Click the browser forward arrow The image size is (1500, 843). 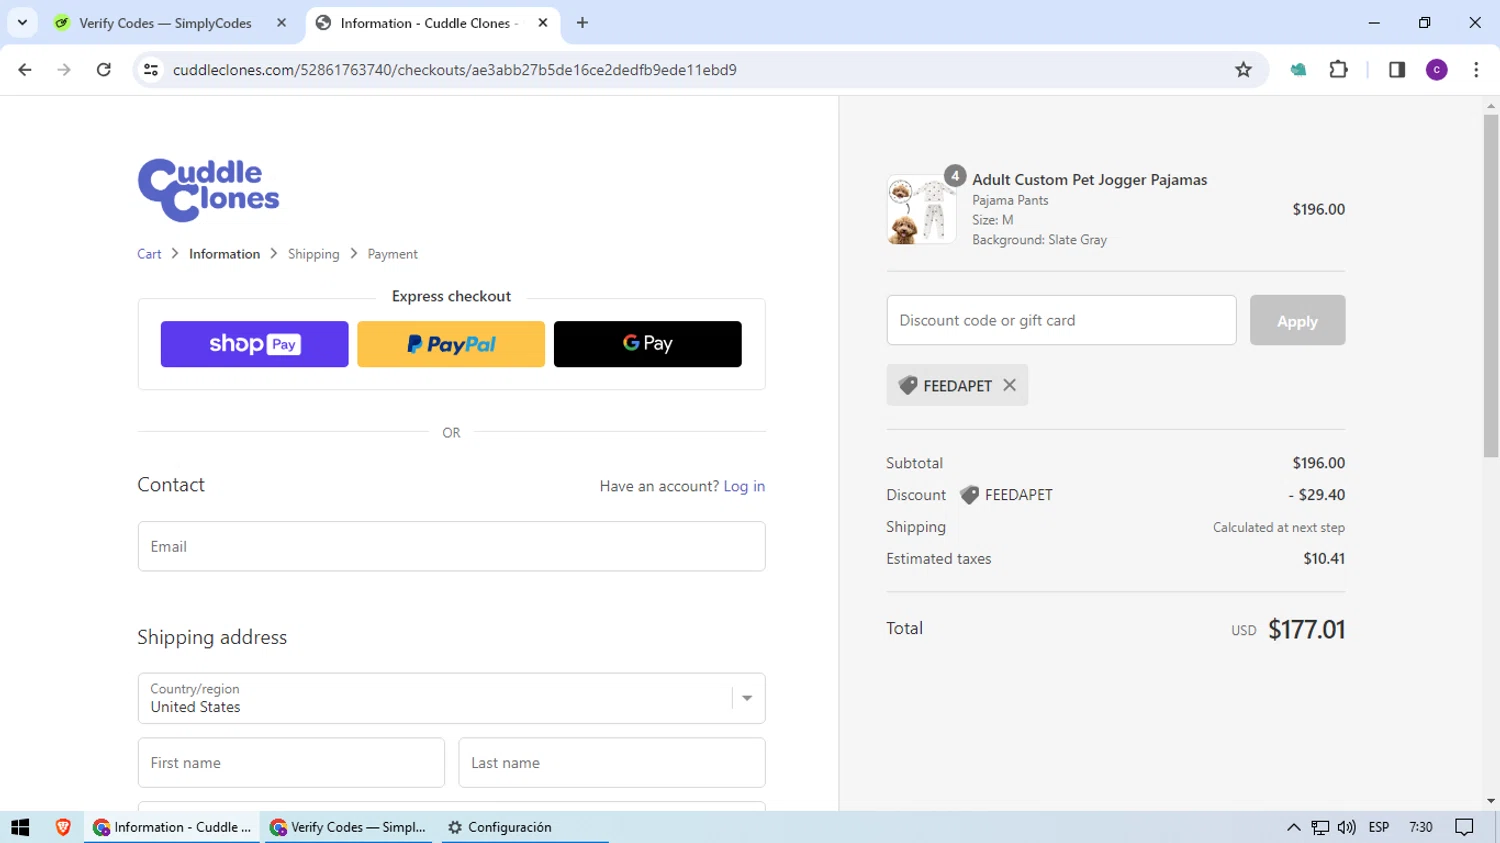click(x=64, y=70)
